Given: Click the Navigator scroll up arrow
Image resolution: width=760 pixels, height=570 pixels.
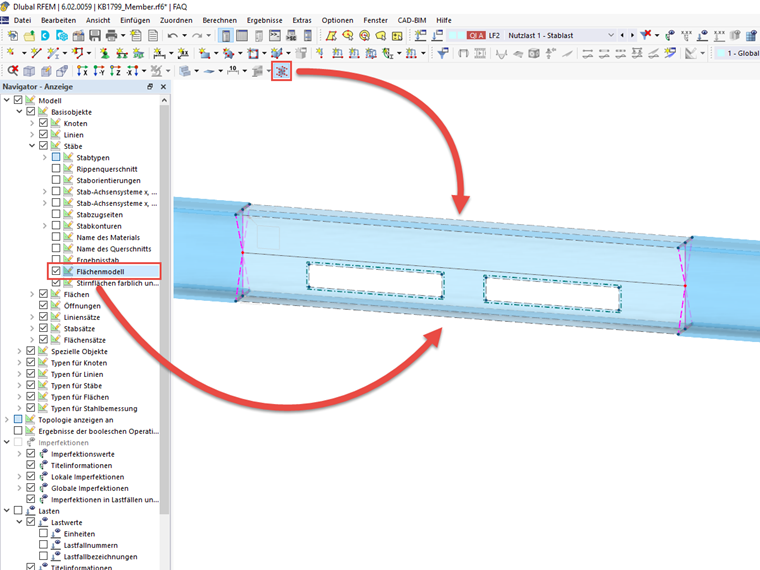Looking at the screenshot, I should coord(164,100).
